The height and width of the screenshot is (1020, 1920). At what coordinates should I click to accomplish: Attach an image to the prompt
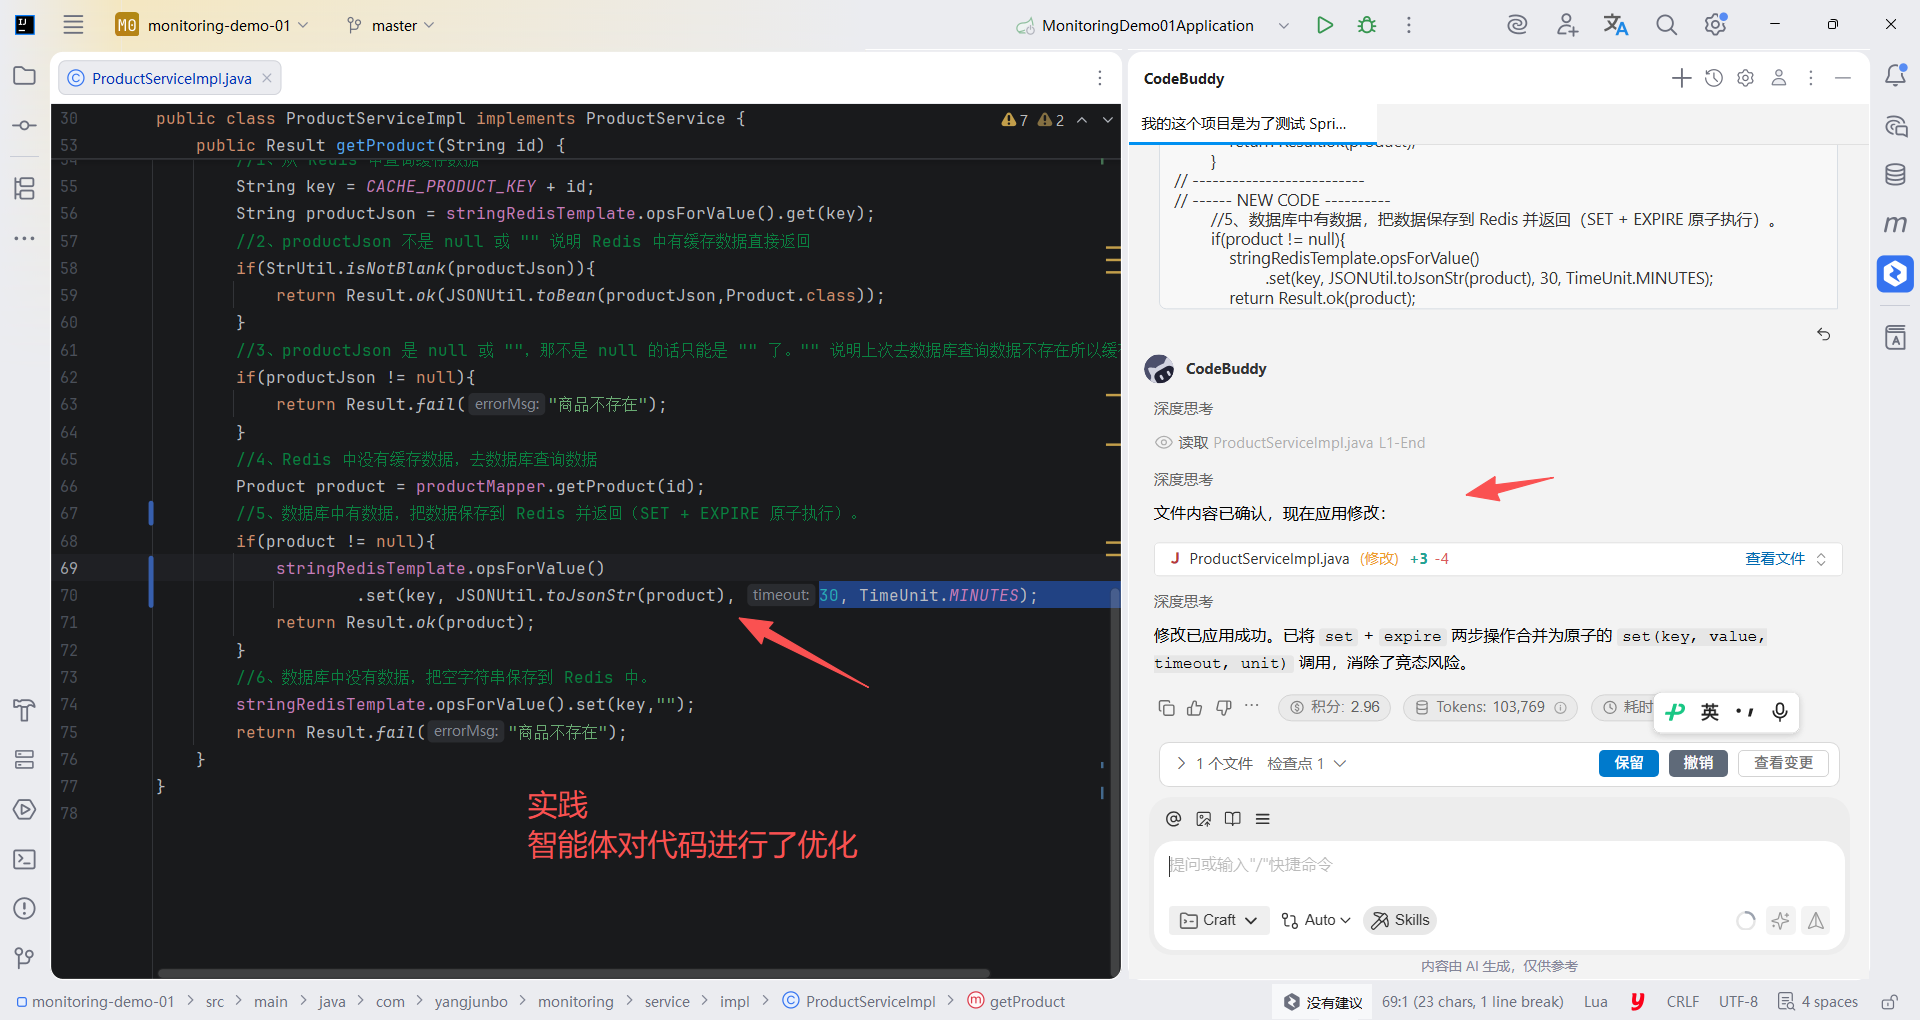click(x=1204, y=819)
